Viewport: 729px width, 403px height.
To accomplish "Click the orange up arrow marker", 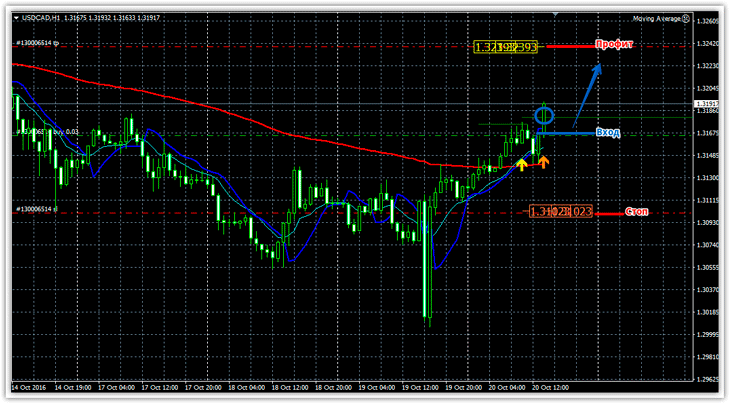I will click(x=543, y=160).
